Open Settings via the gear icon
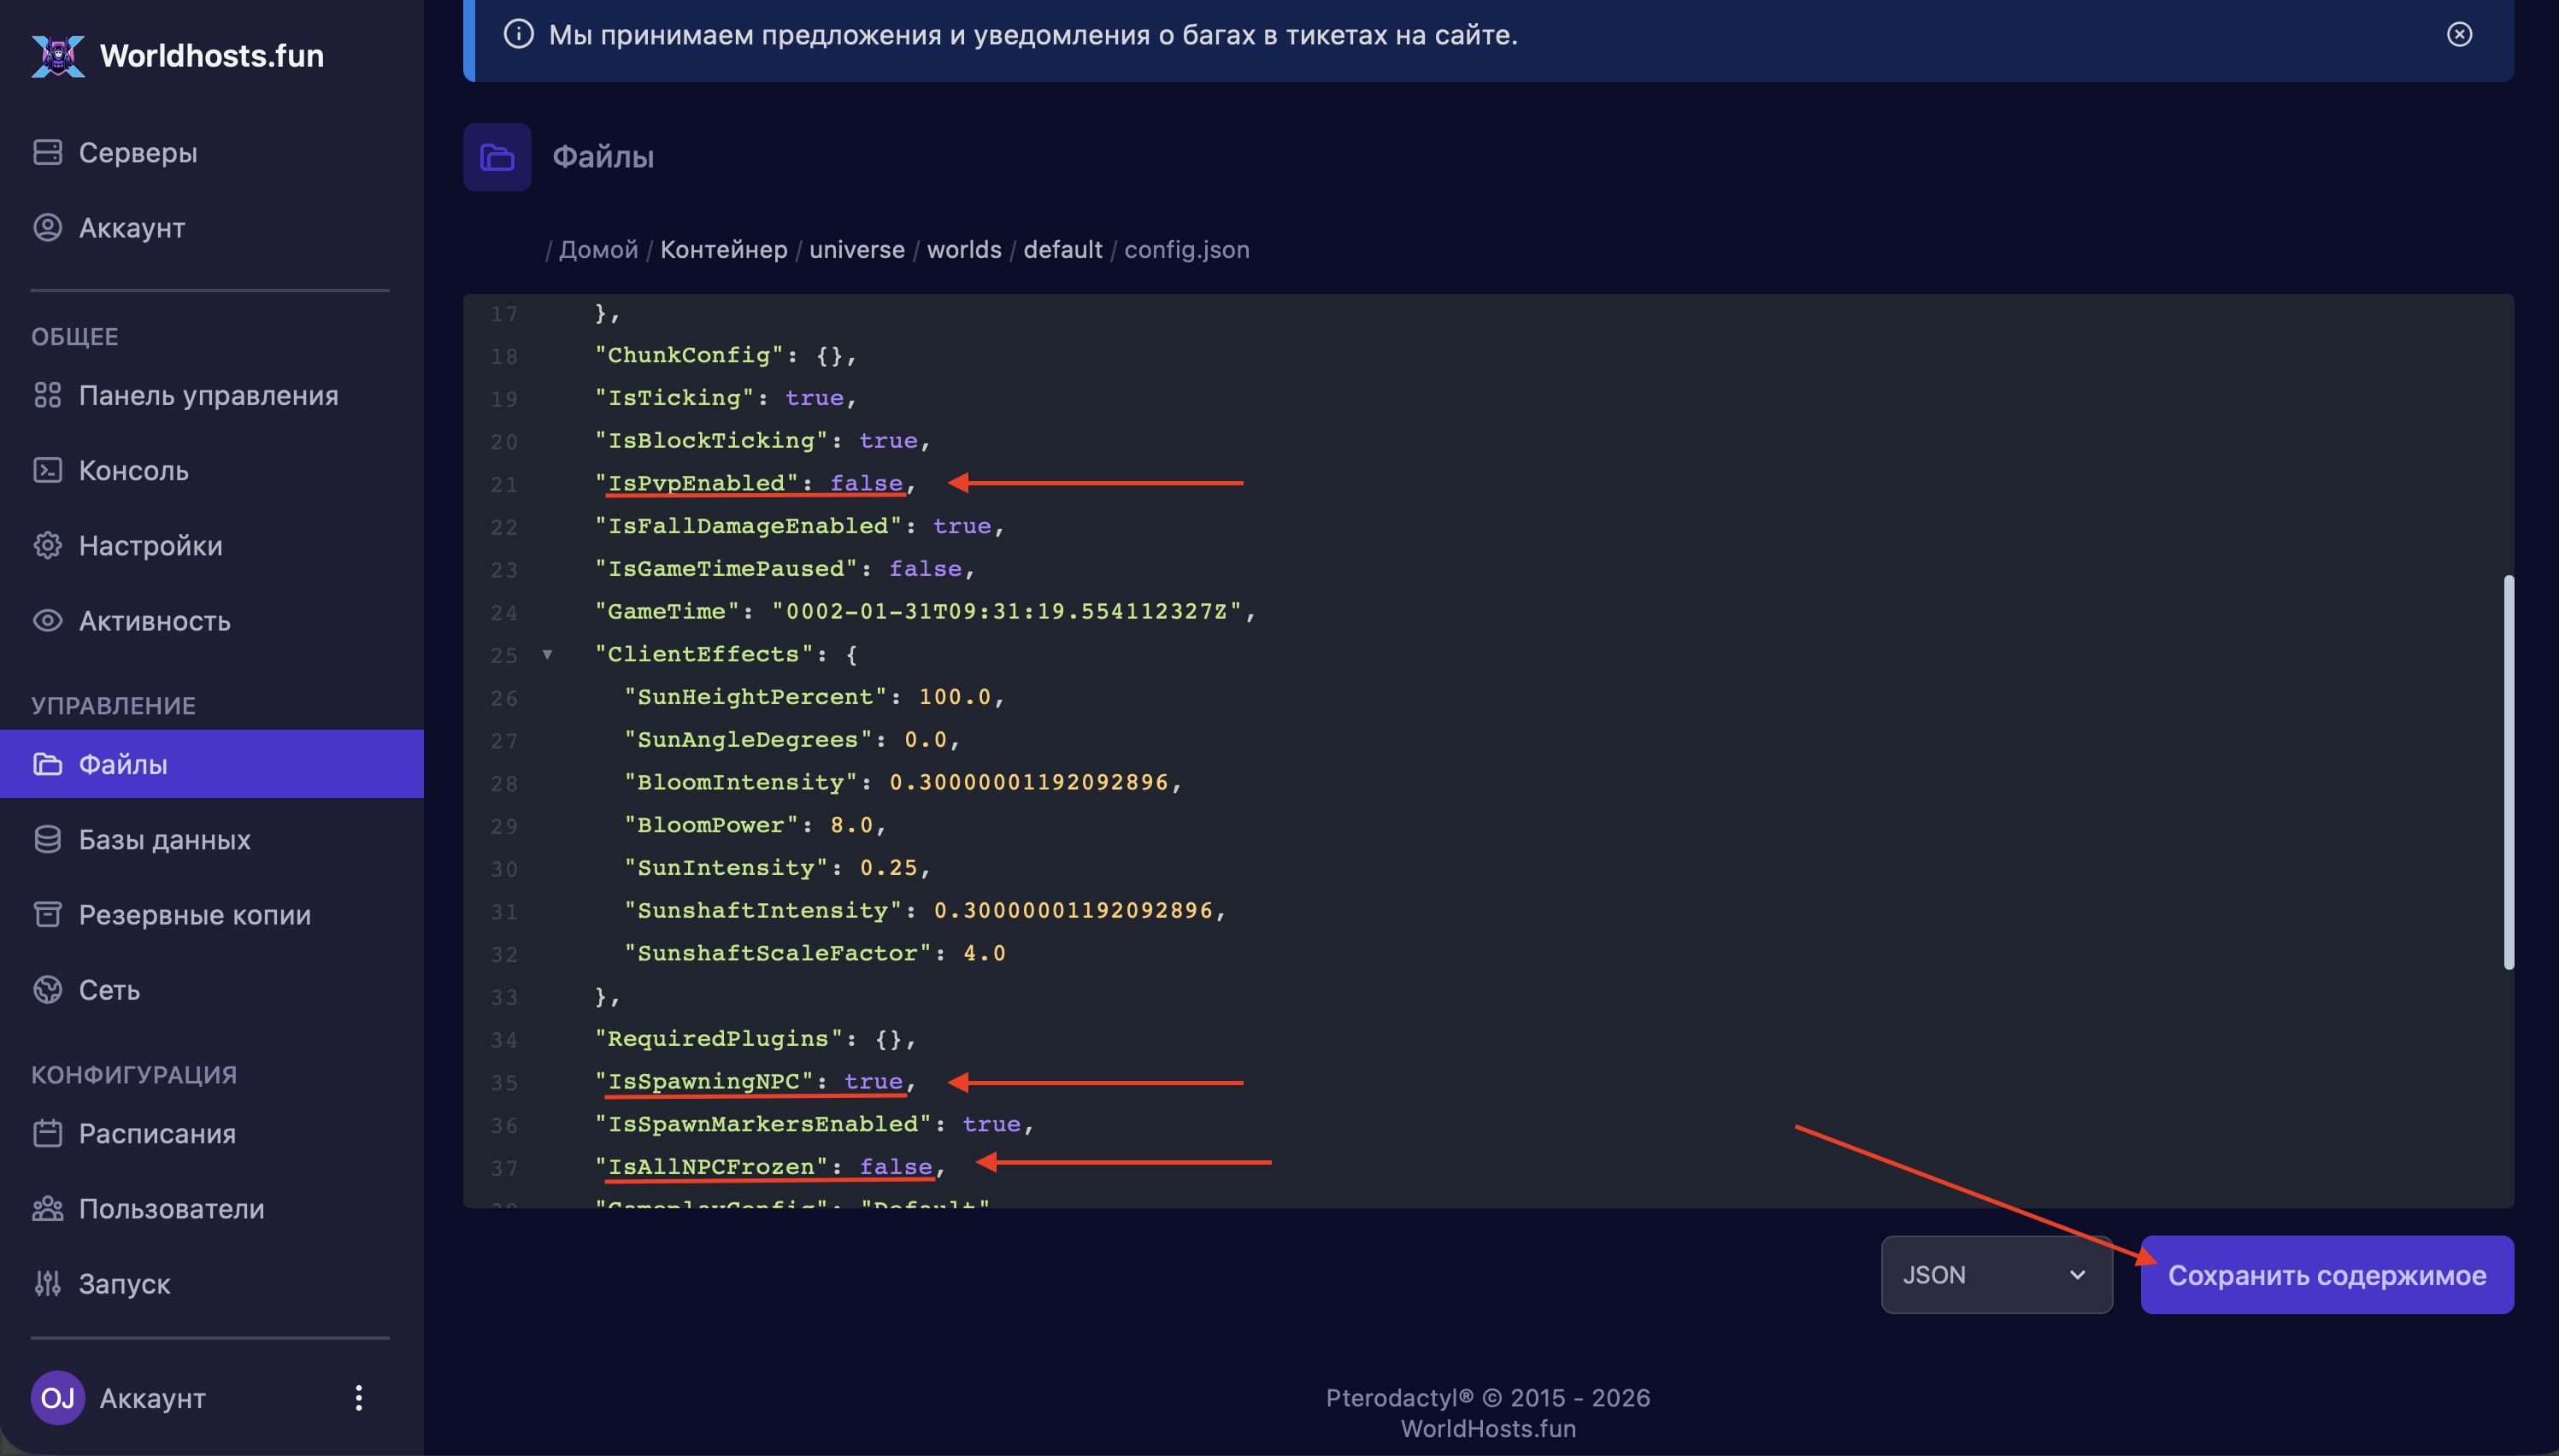The width and height of the screenshot is (2559, 1456). pos(47,545)
